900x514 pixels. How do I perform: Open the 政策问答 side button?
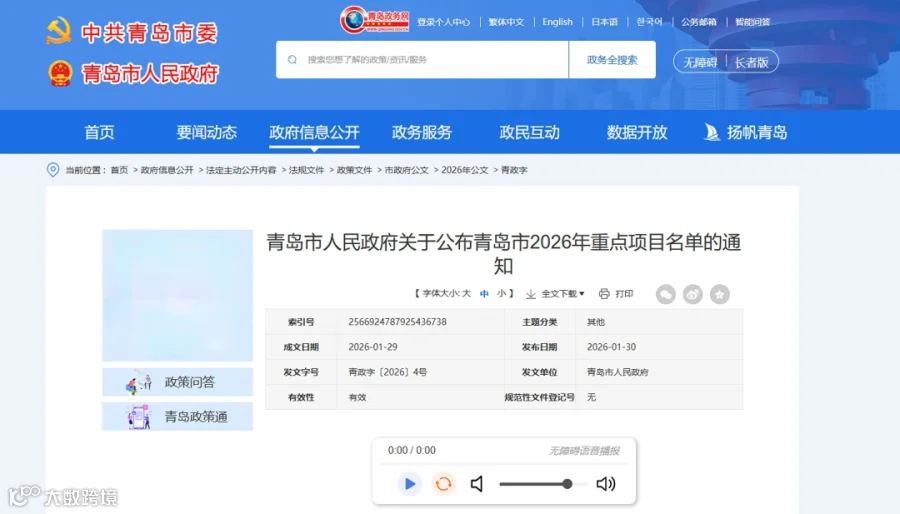click(x=177, y=382)
